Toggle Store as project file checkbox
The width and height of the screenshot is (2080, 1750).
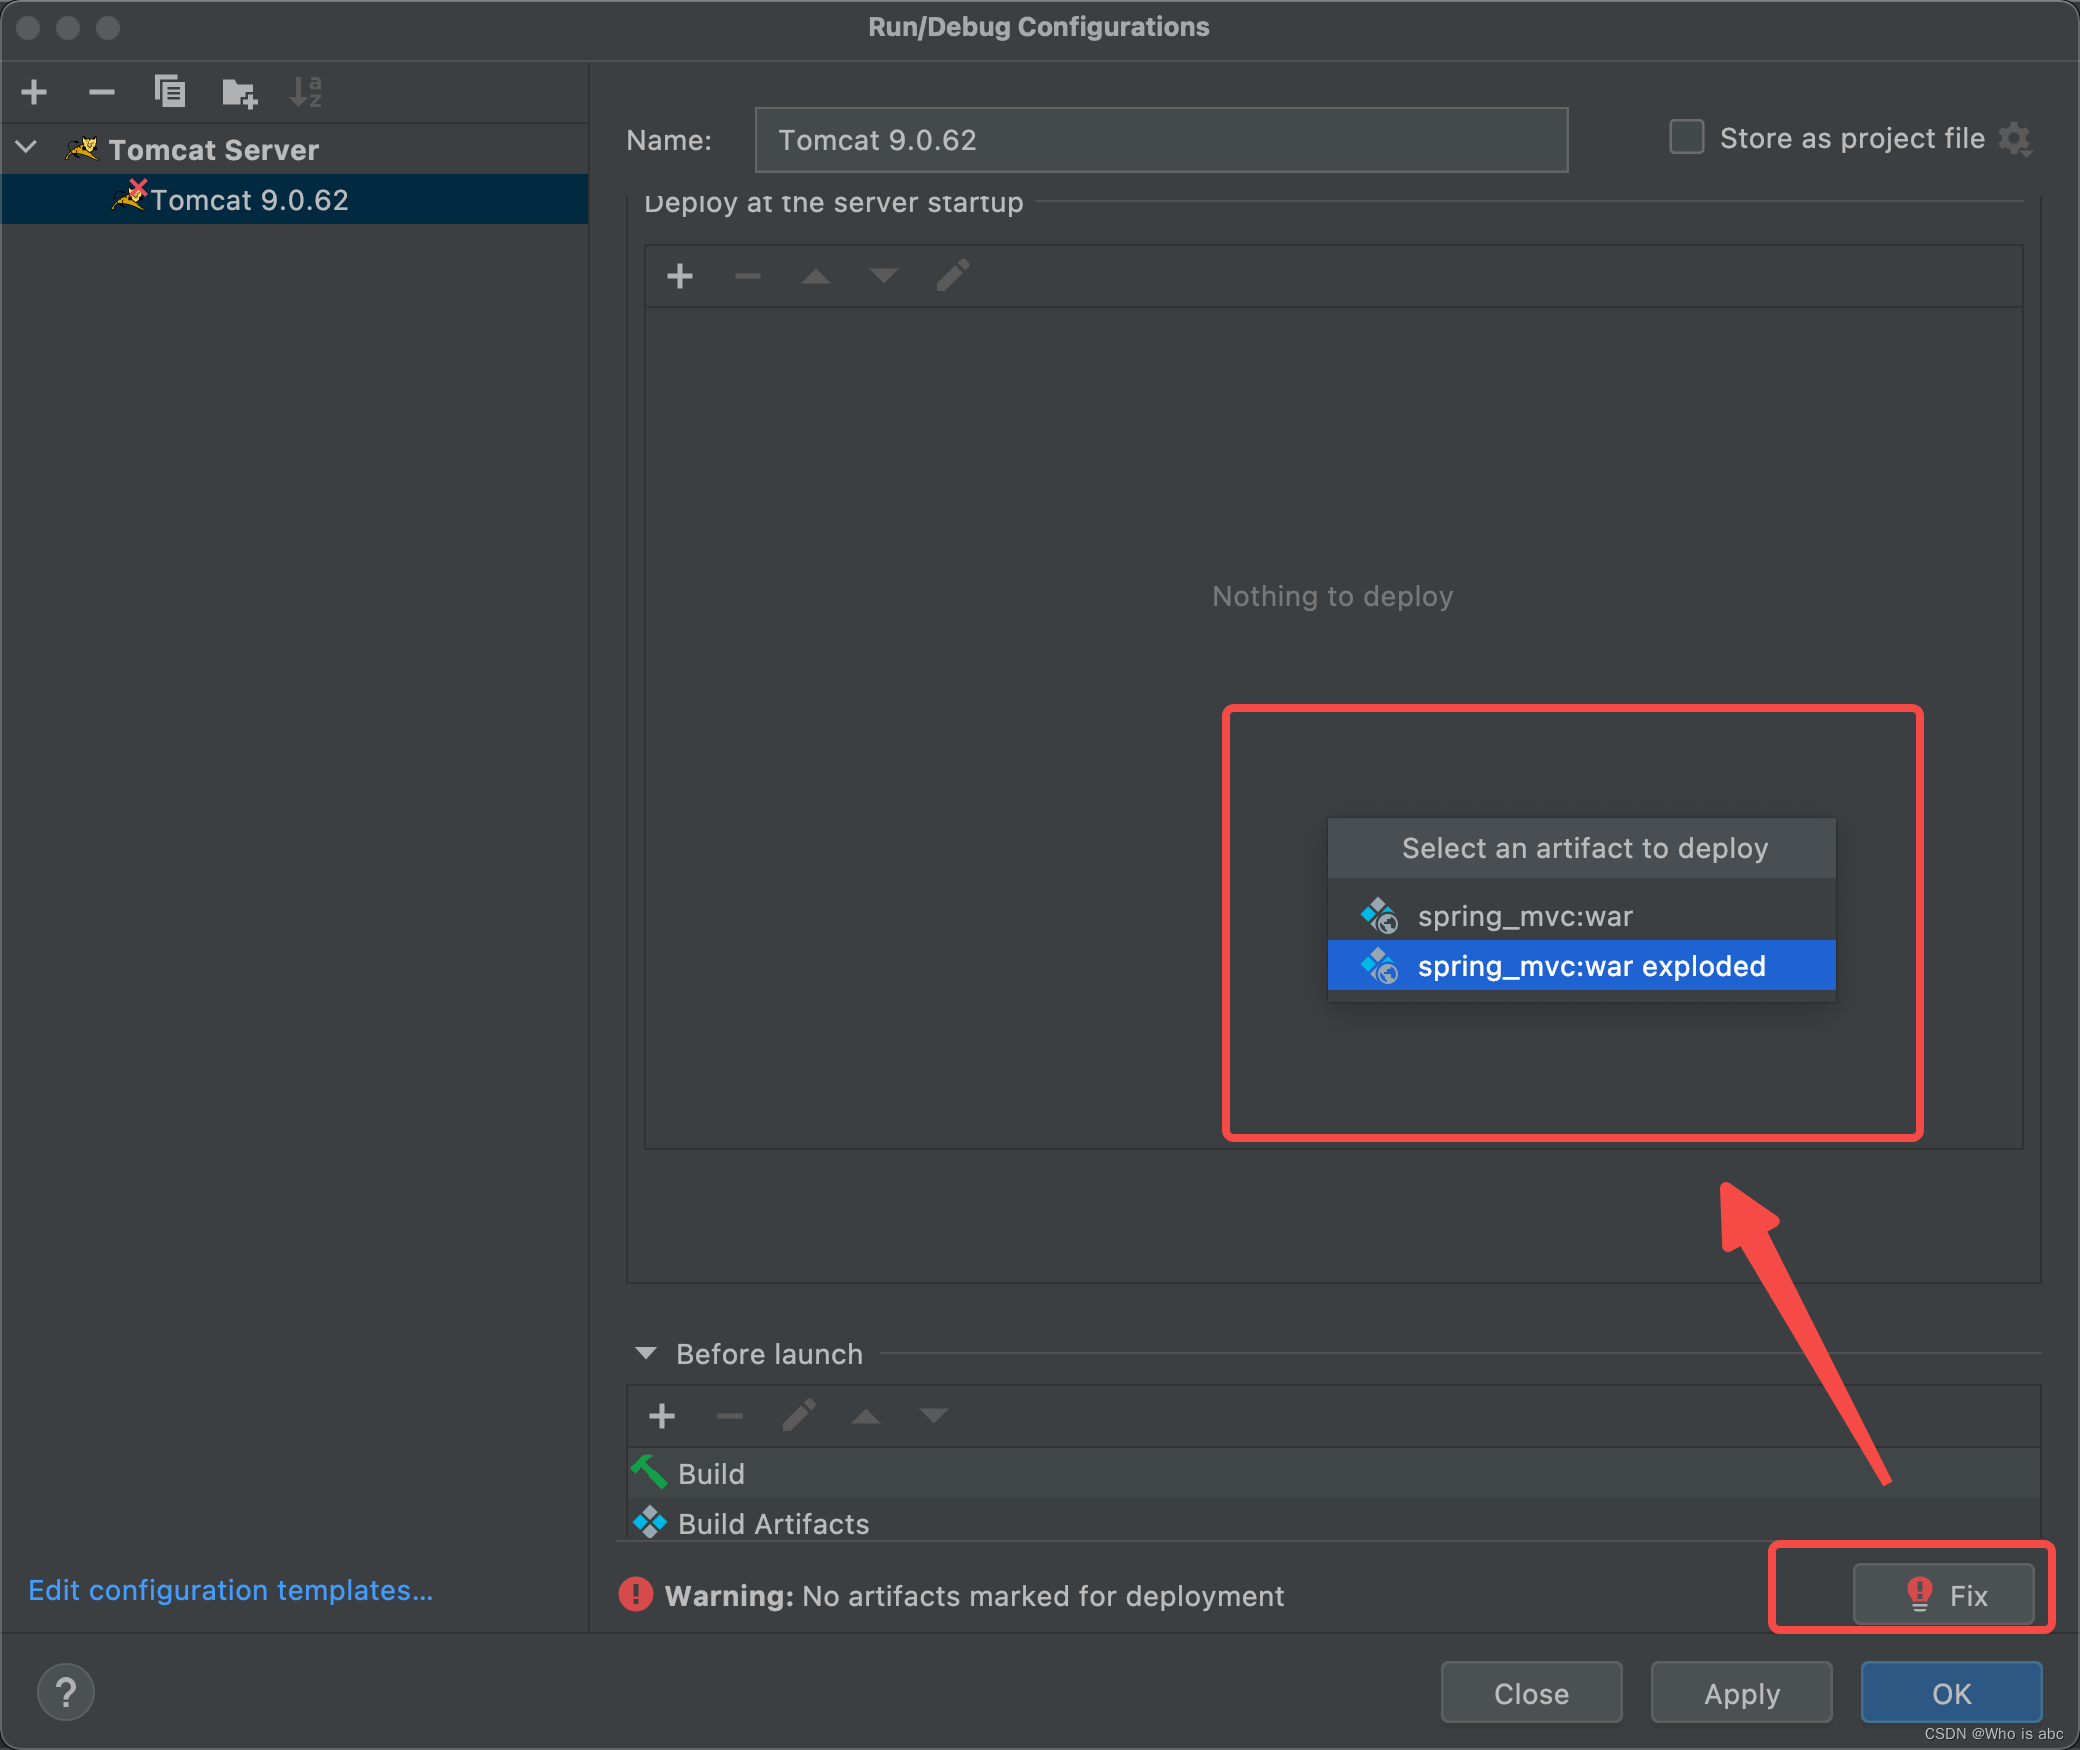1682,139
